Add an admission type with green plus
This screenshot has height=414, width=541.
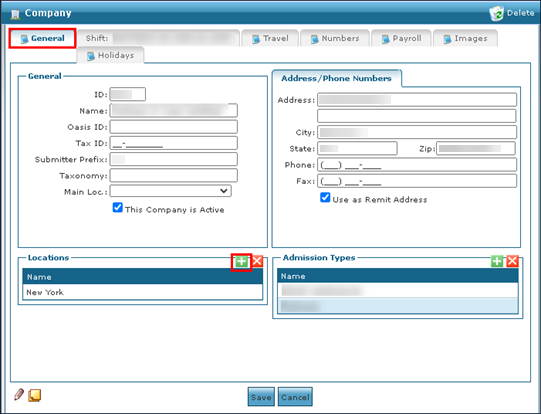[x=497, y=261]
